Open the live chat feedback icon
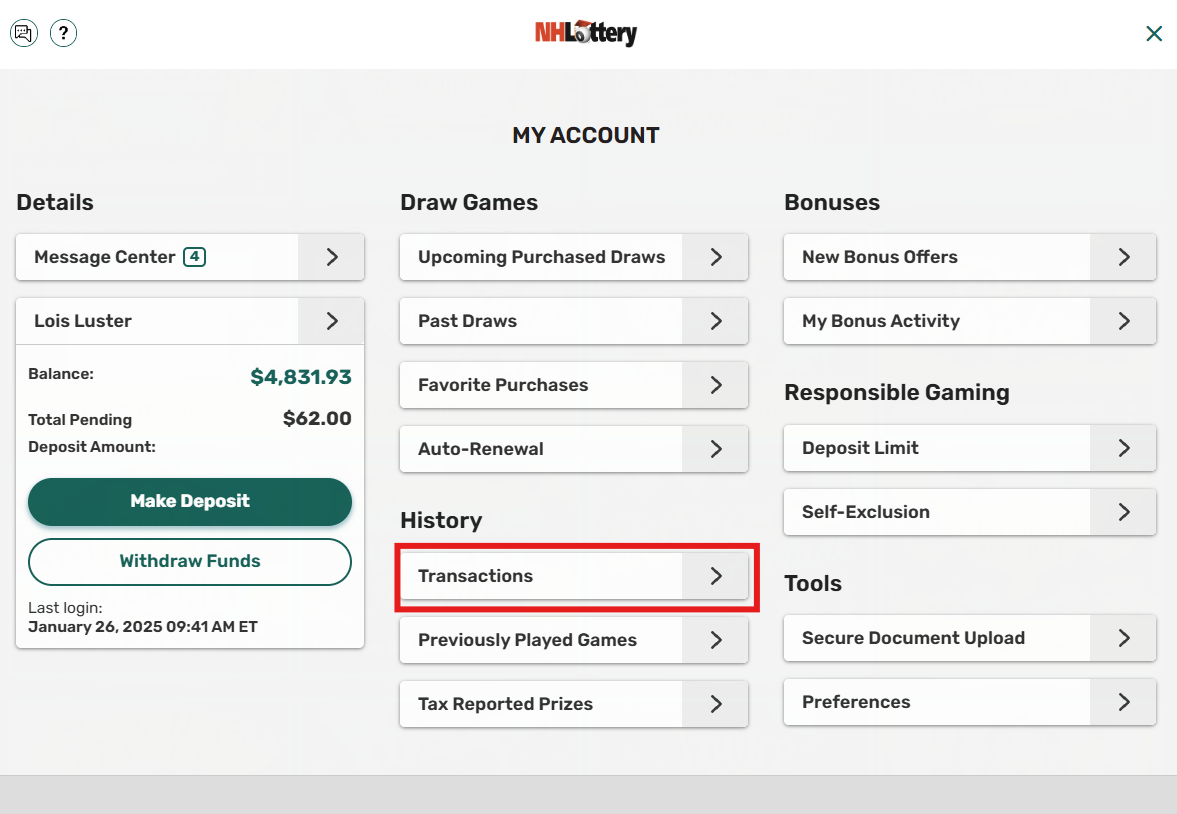The width and height of the screenshot is (1177, 814). point(24,33)
